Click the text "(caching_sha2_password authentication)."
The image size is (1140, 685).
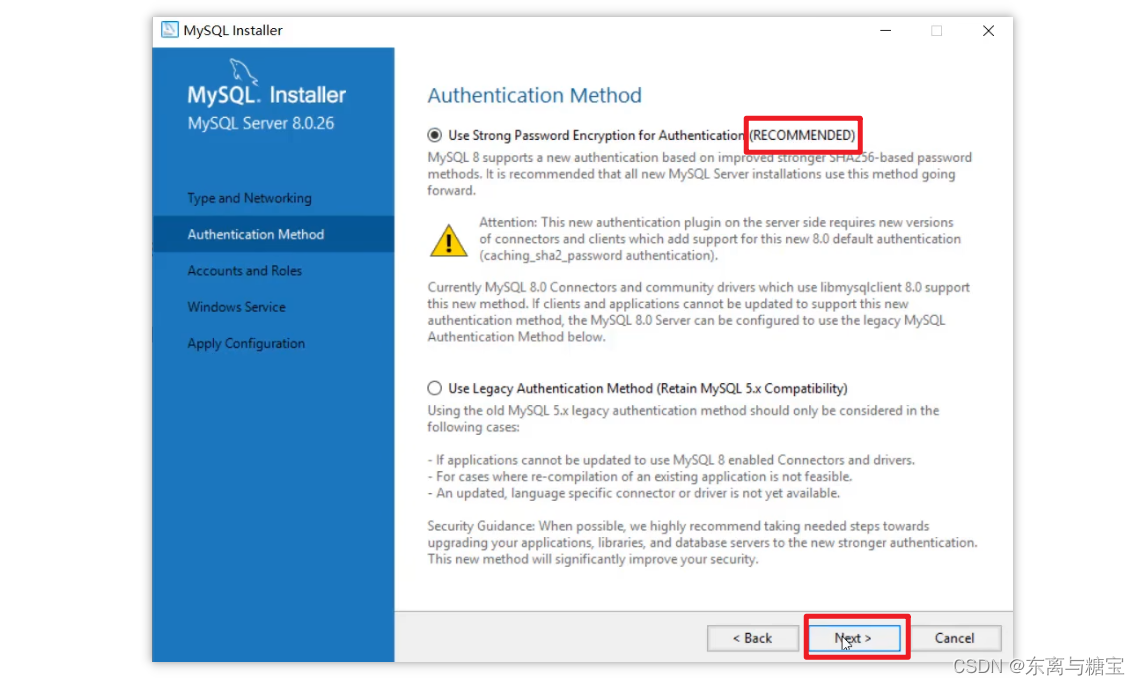tap(598, 255)
